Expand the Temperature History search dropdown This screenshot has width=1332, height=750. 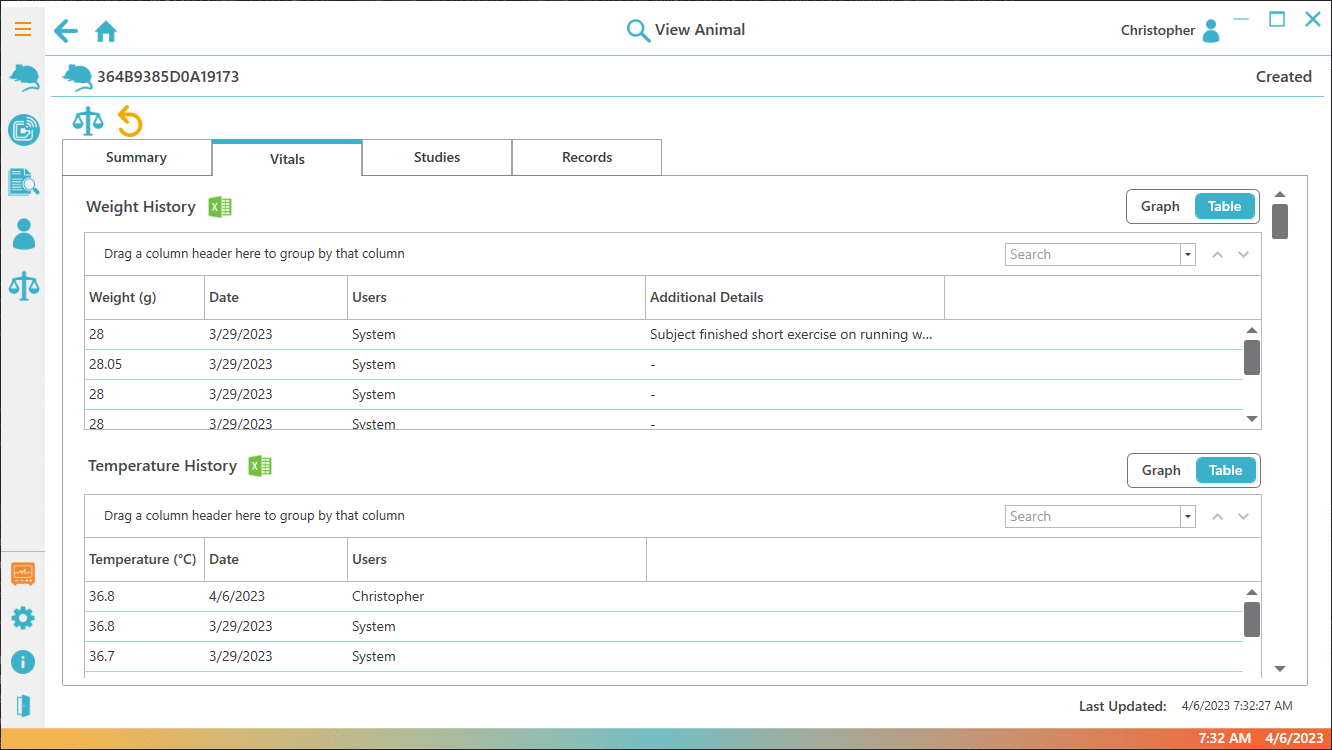pyautogui.click(x=1188, y=517)
